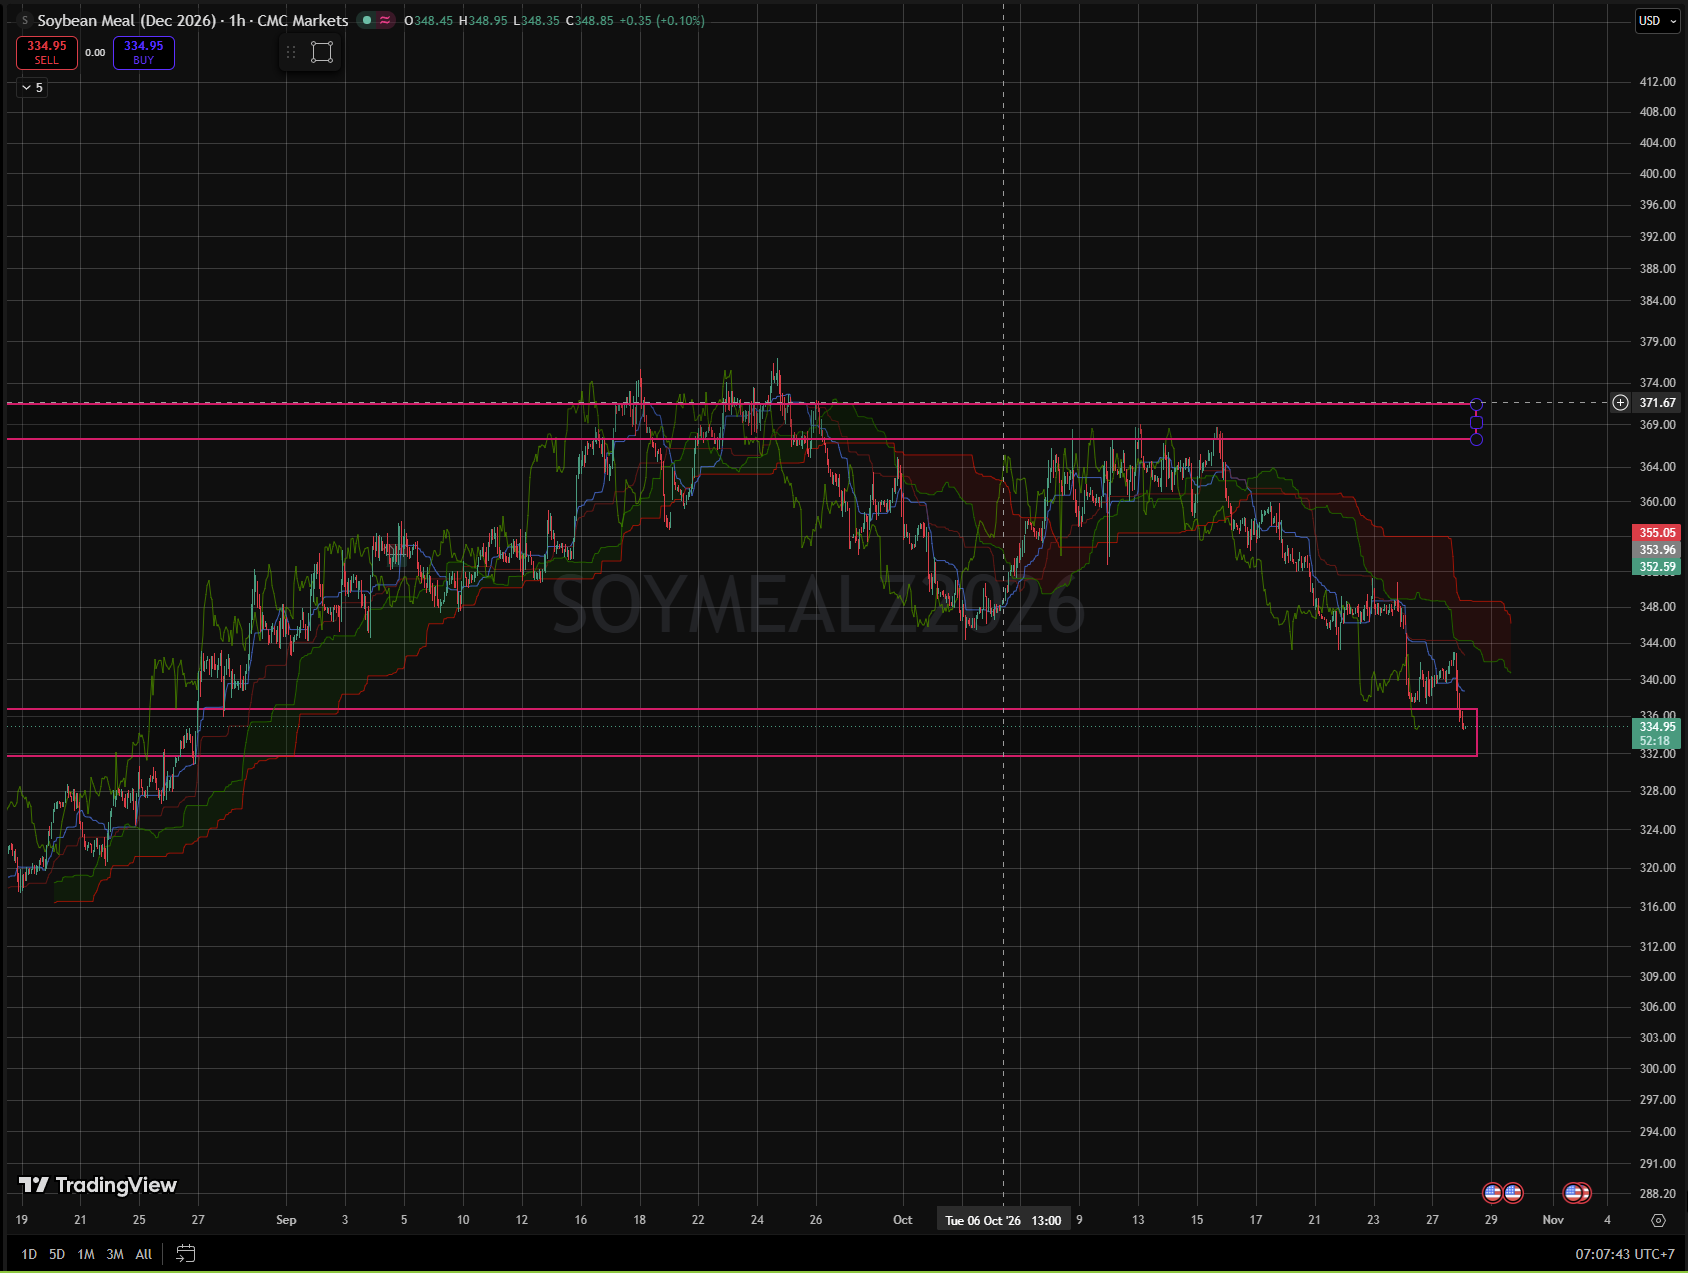
Task: Open the USD currency dropdown
Action: pos(1657,21)
